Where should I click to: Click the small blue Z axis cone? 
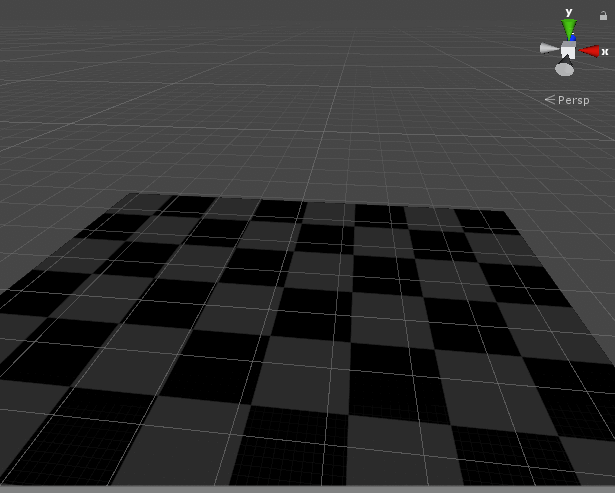tap(573, 38)
